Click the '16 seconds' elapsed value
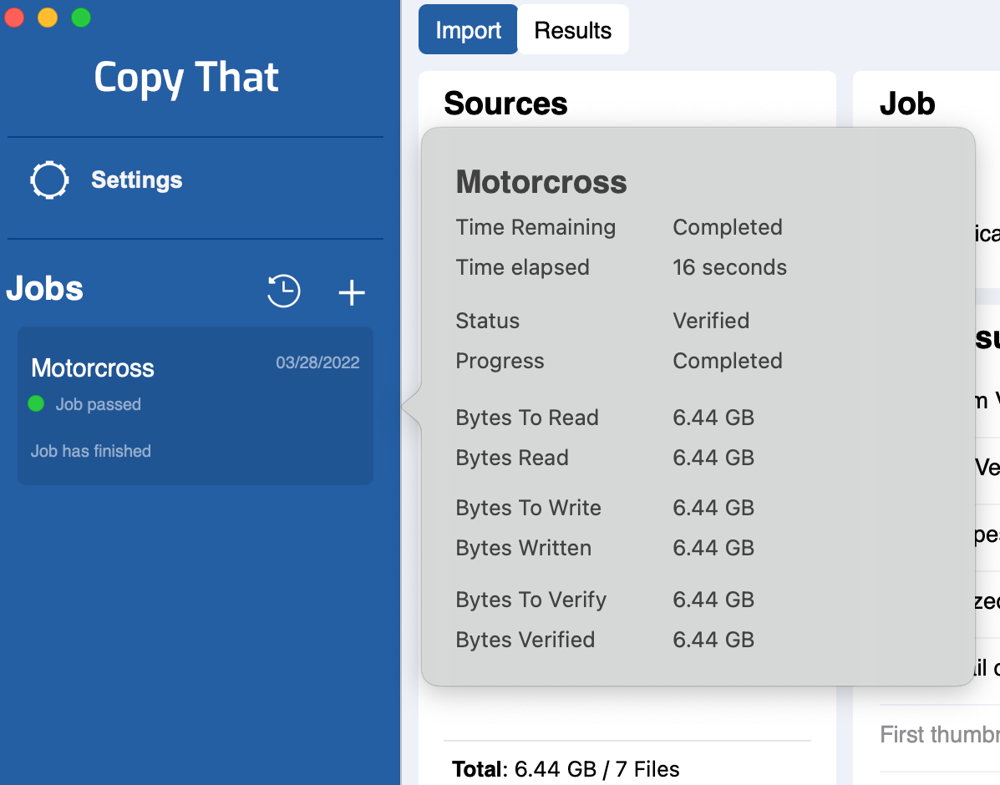Viewport: 1000px width, 785px height. click(x=730, y=267)
